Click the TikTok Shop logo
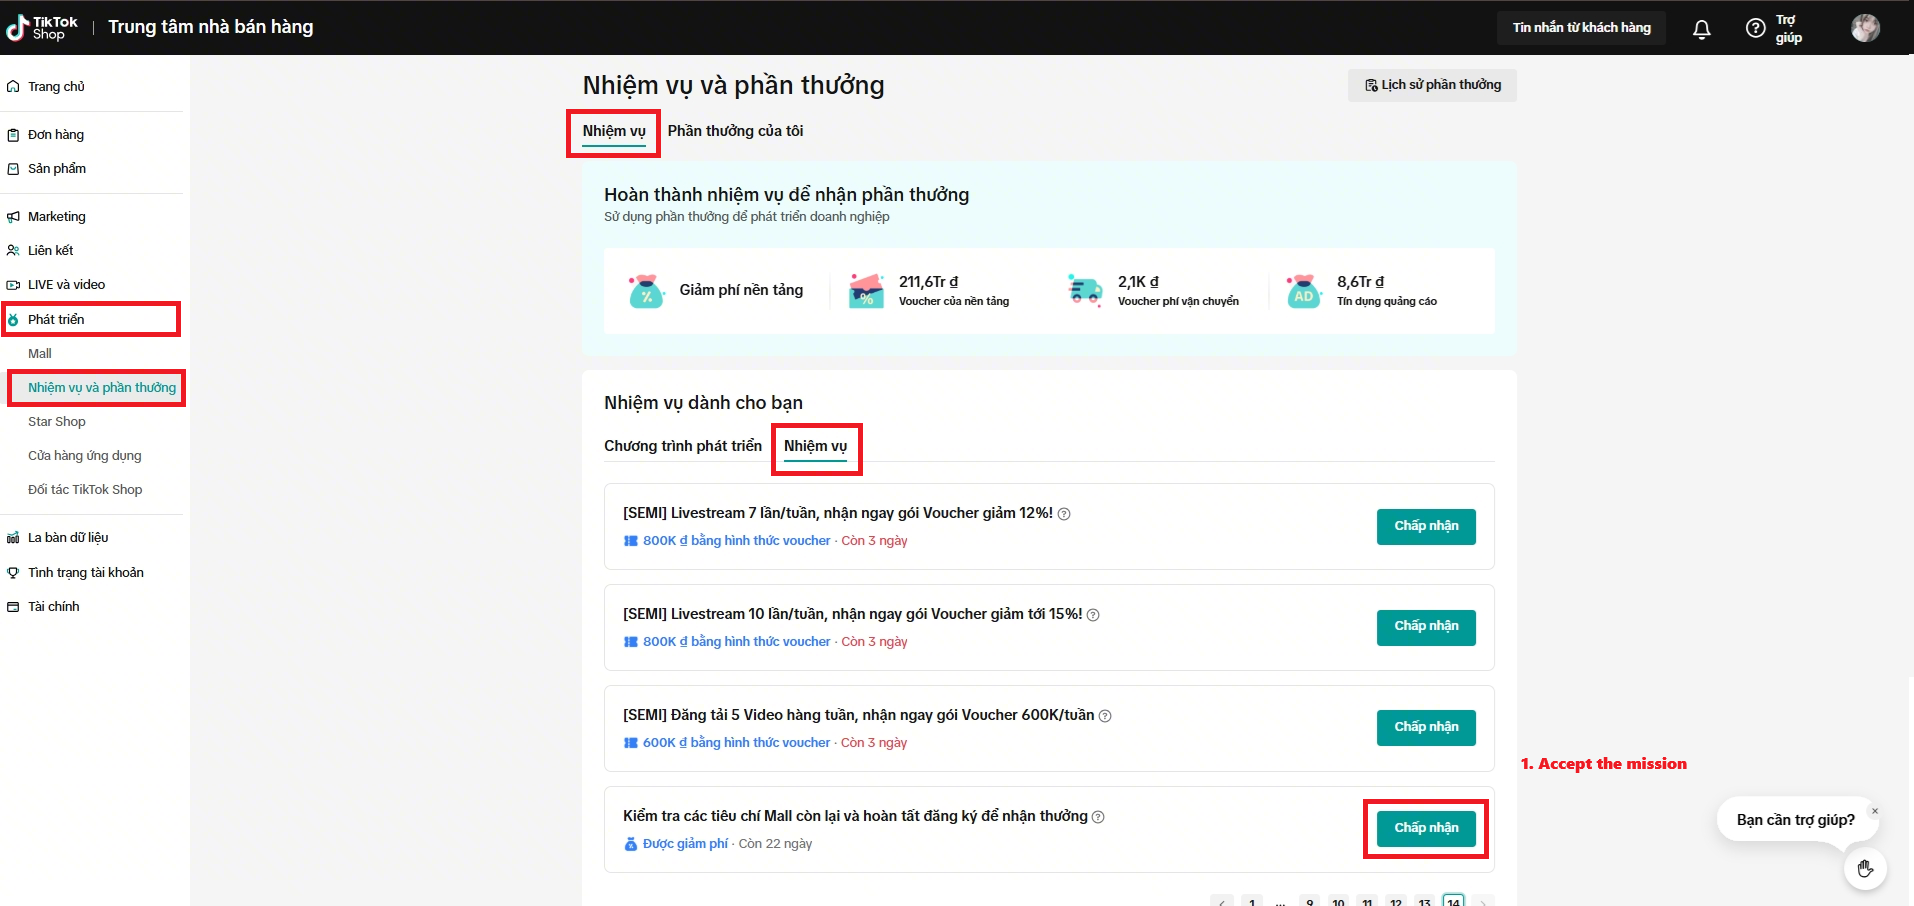This screenshot has width=1914, height=906. coord(42,28)
